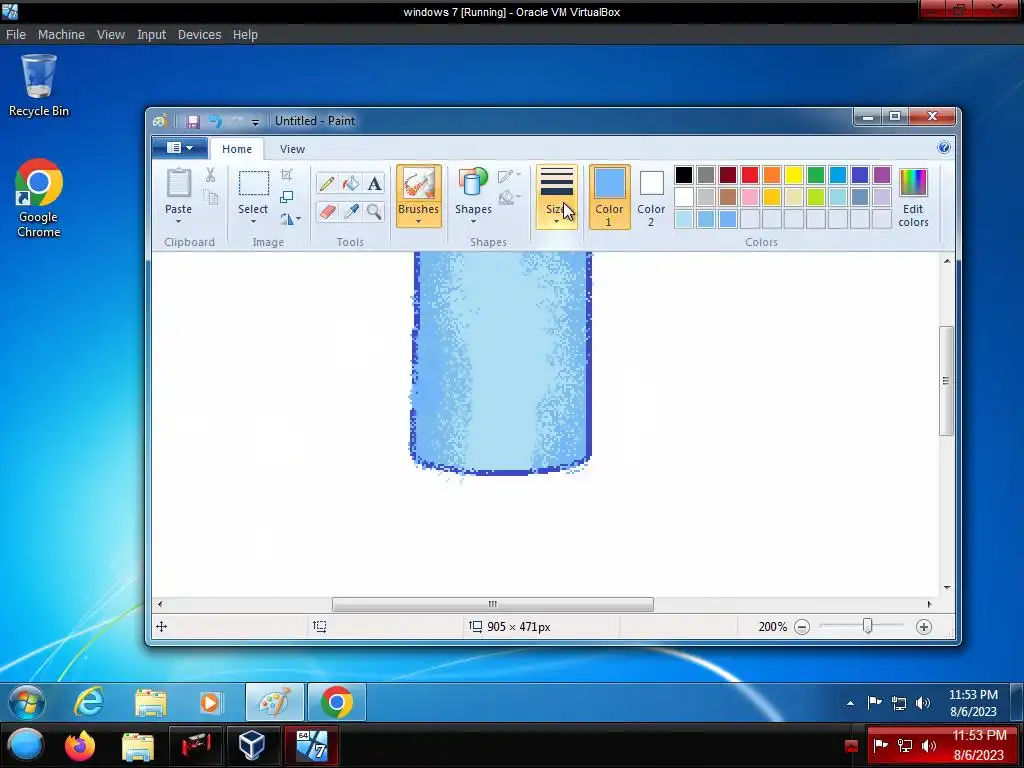Screen dimensions: 1024x768
Task: Open Google Chrome desktop shortcut
Action: 39,199
